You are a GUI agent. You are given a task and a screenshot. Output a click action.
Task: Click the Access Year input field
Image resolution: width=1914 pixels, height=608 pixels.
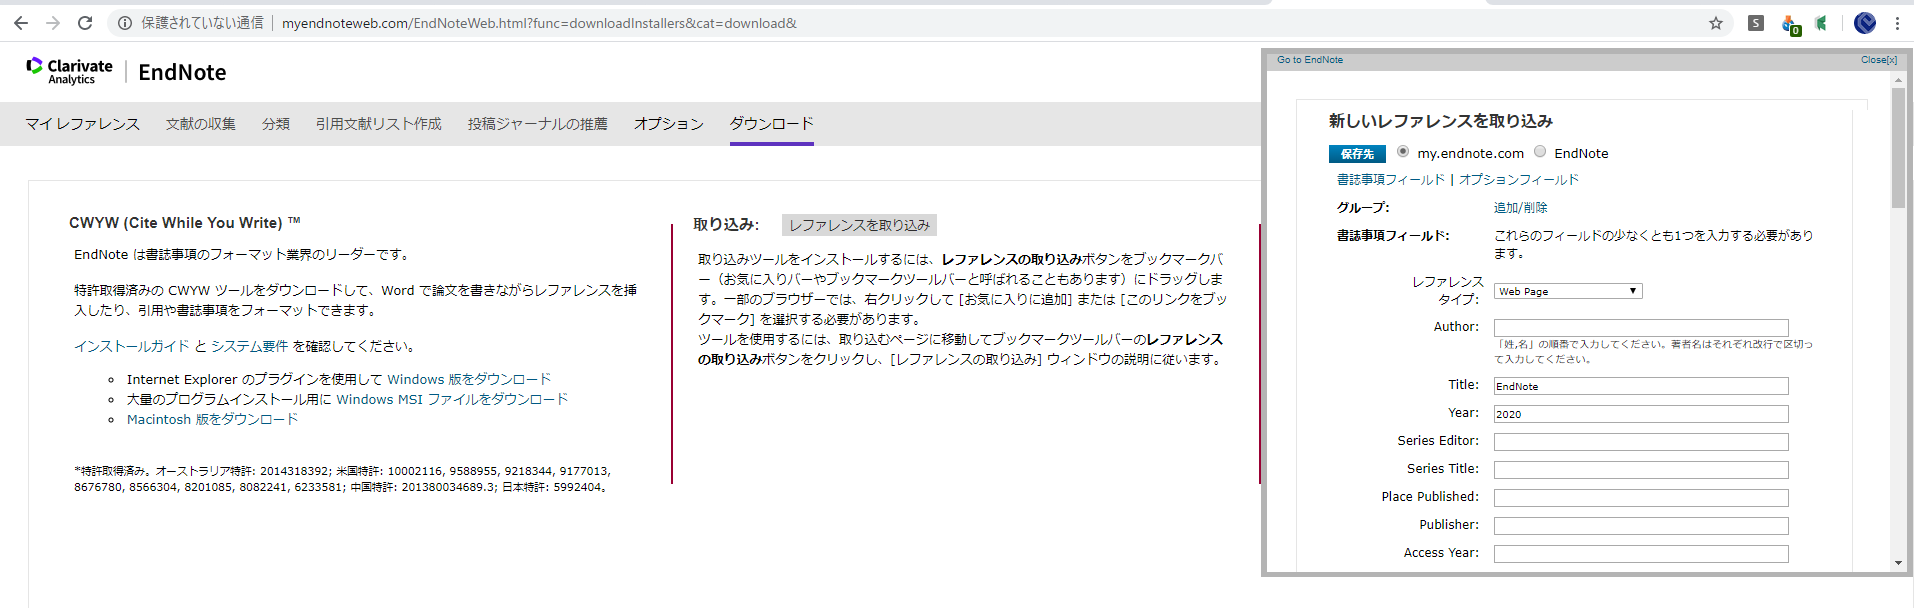pos(1641,554)
